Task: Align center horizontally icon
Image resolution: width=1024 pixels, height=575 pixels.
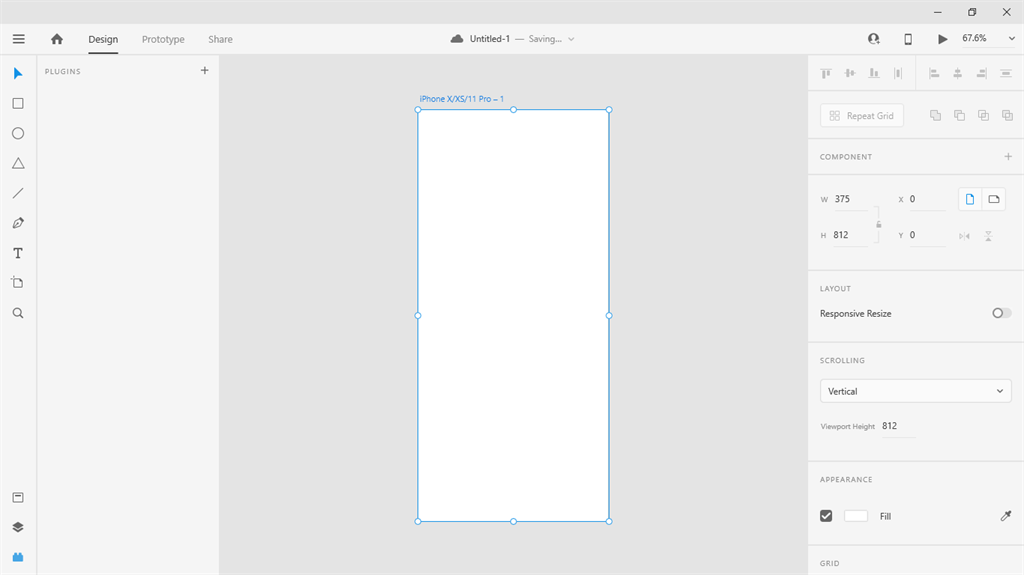Action: (x=957, y=74)
